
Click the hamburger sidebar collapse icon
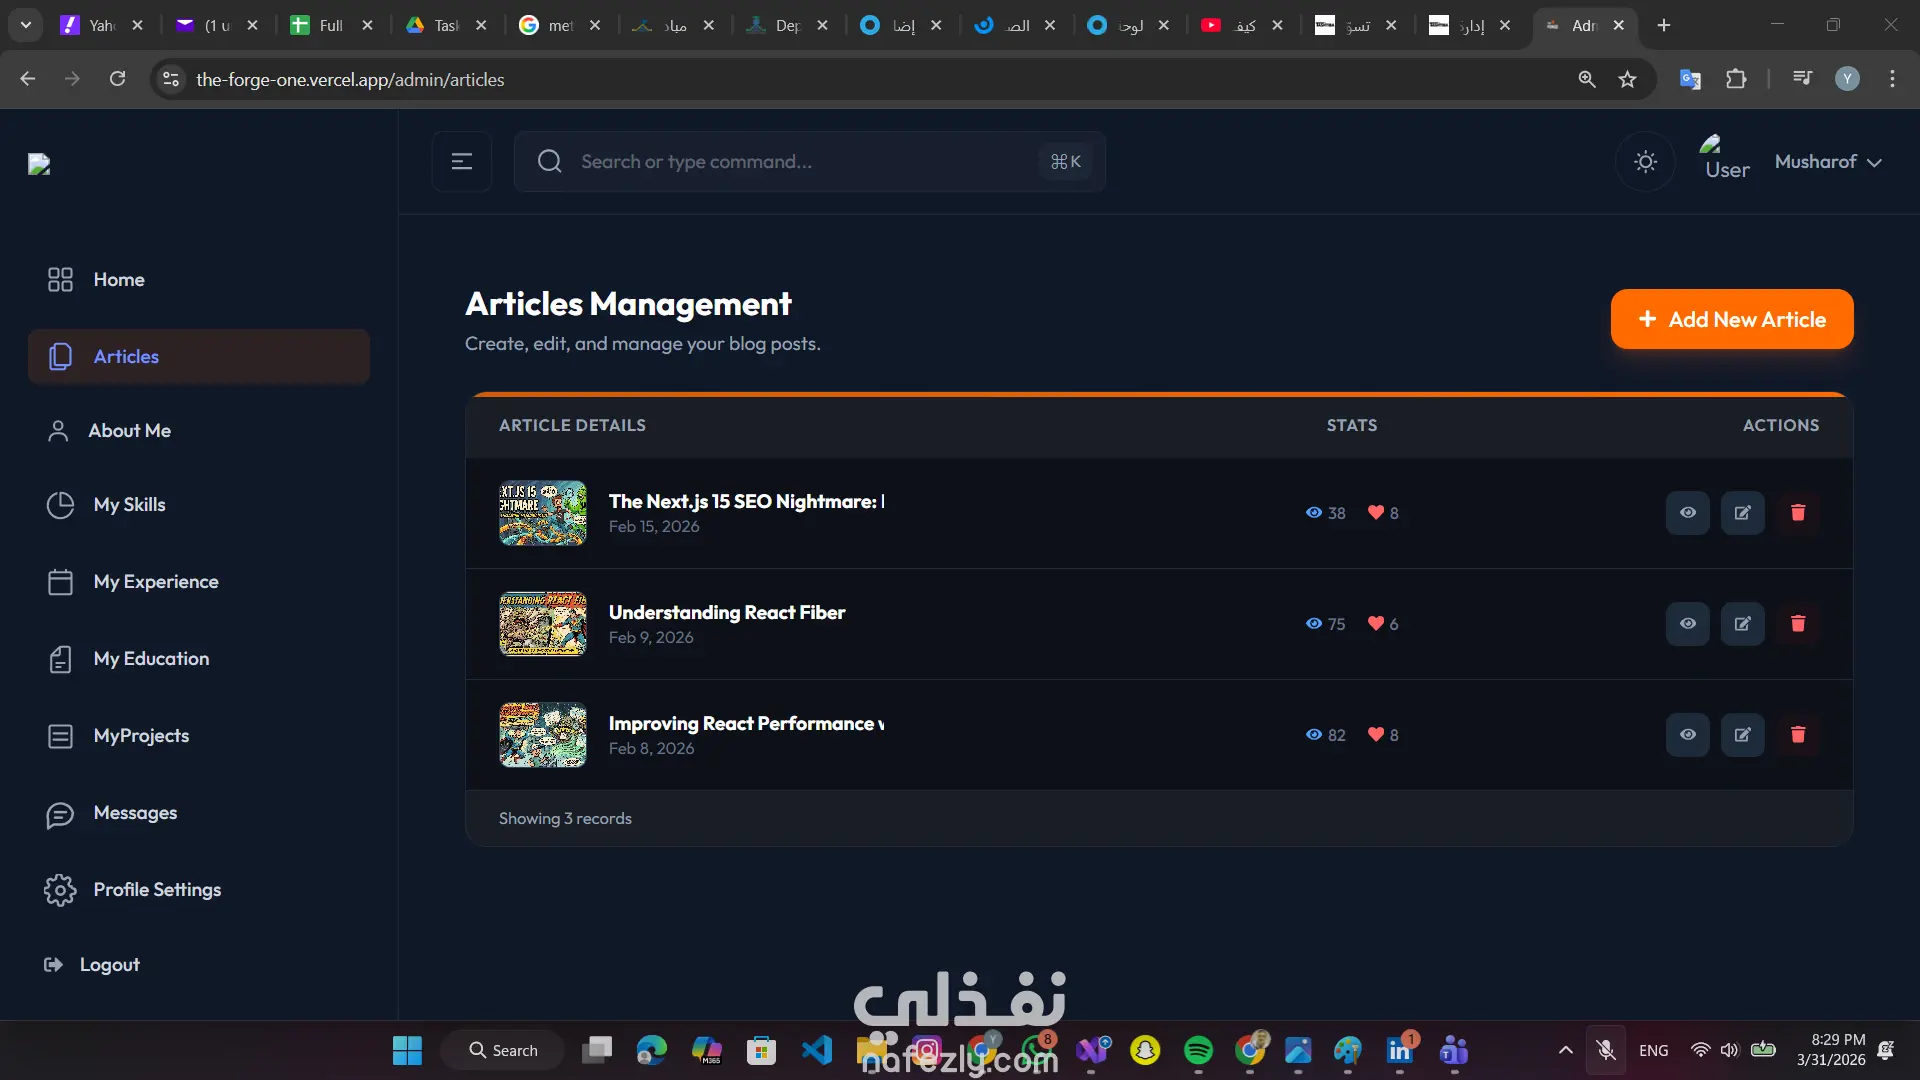461,162
